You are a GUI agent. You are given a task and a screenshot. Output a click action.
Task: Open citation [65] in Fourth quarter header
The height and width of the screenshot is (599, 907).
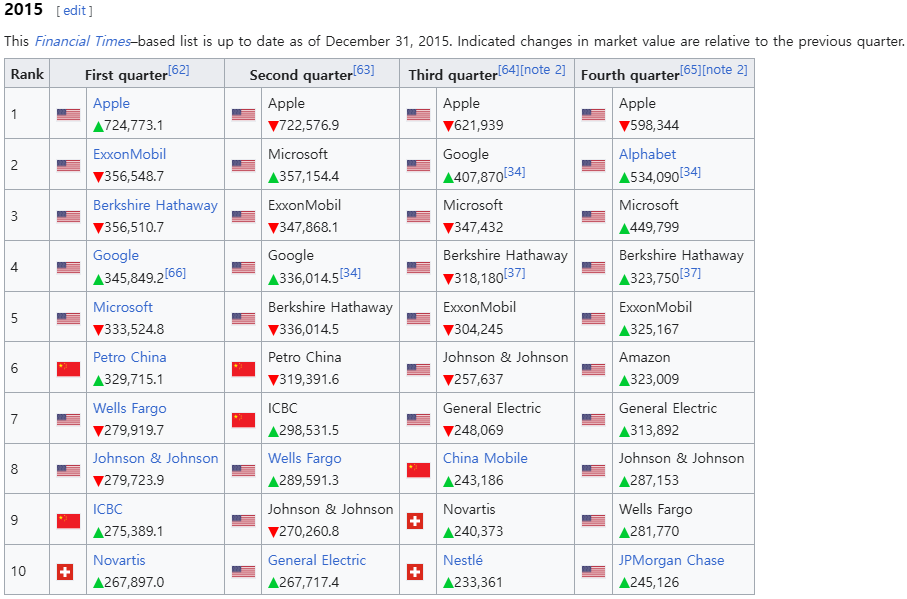click(691, 70)
